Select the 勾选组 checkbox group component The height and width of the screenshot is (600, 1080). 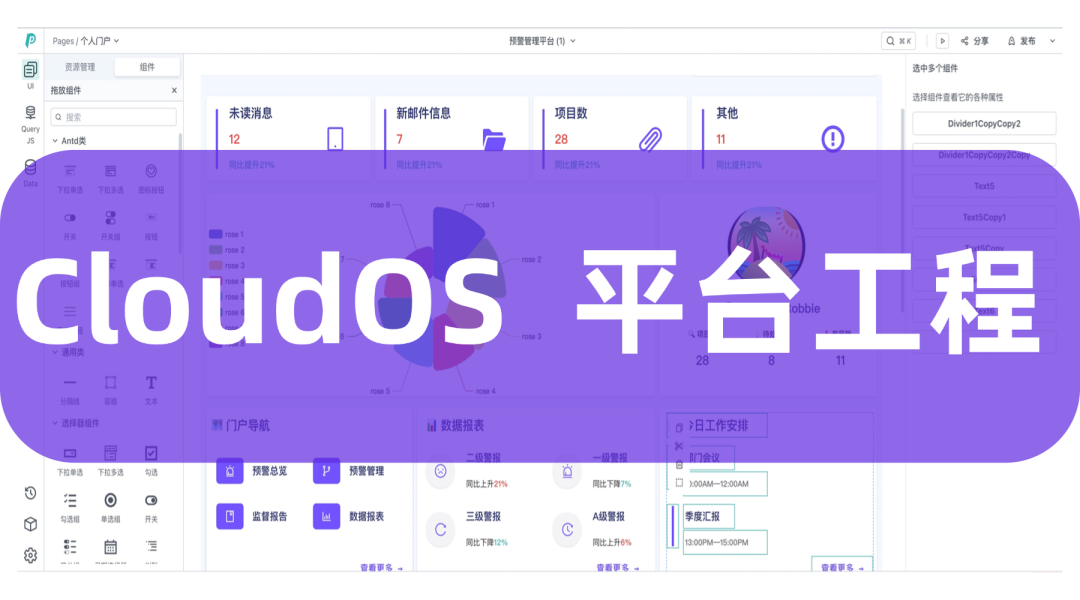pyautogui.click(x=70, y=508)
